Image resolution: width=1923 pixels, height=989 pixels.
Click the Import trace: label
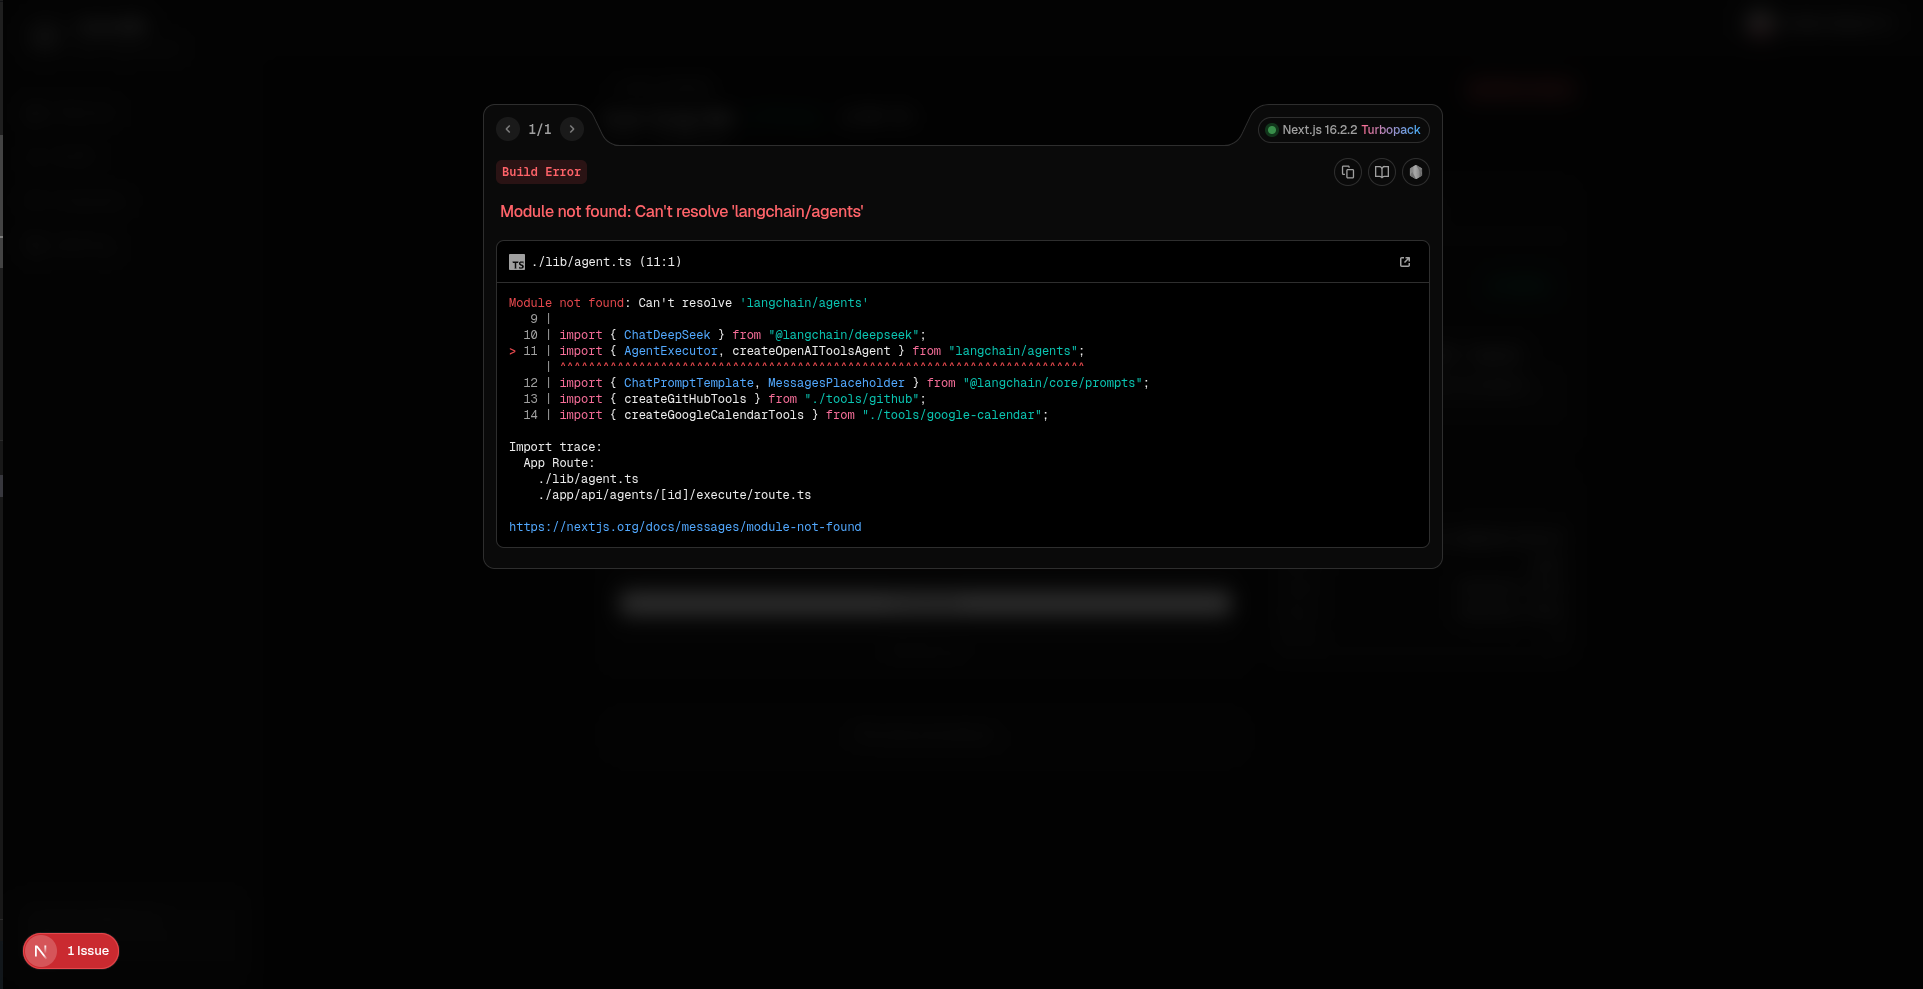pos(555,447)
